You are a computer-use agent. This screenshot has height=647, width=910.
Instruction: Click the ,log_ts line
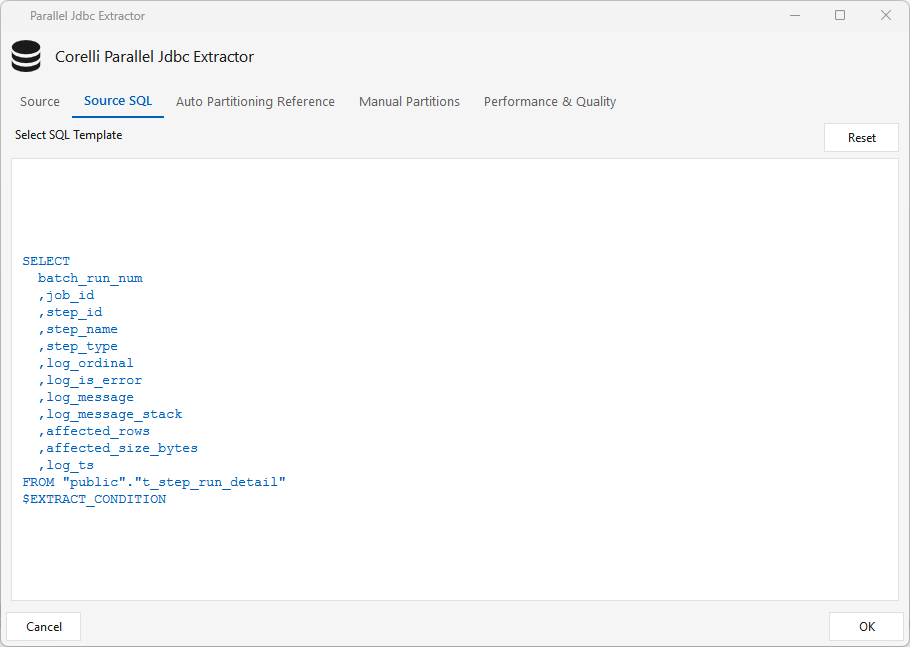click(66, 465)
